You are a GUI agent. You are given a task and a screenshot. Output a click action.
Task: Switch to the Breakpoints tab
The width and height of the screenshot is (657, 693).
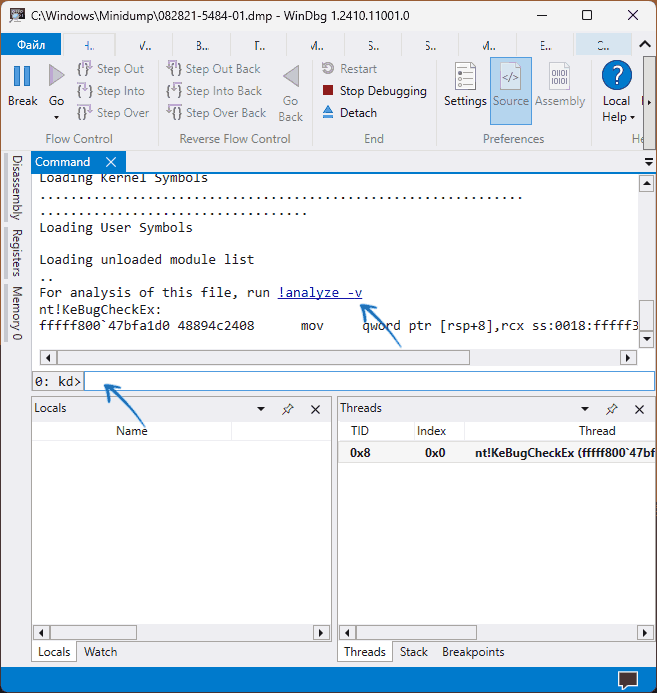pyautogui.click(x=473, y=652)
